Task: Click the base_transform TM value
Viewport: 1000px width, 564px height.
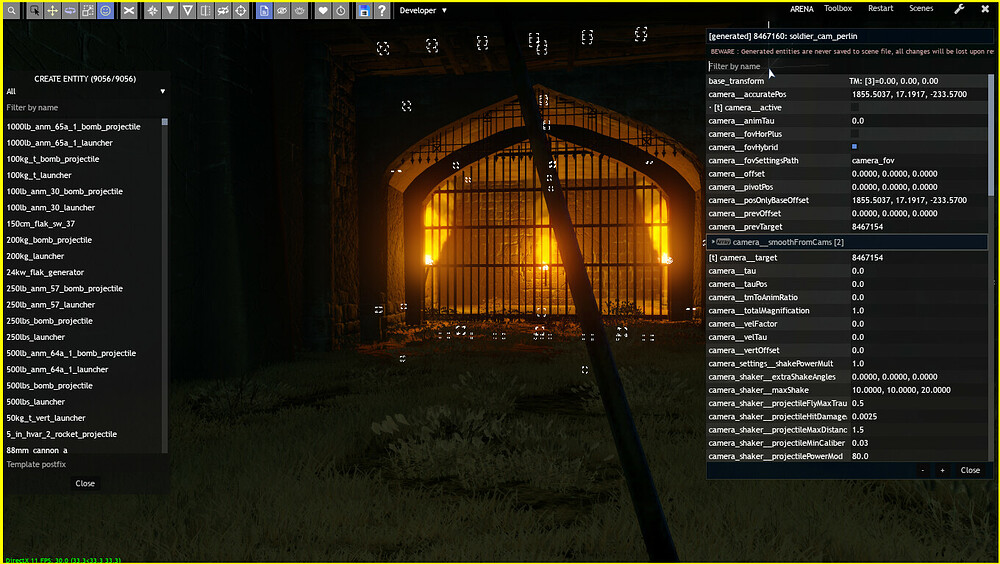Action: tap(893, 81)
